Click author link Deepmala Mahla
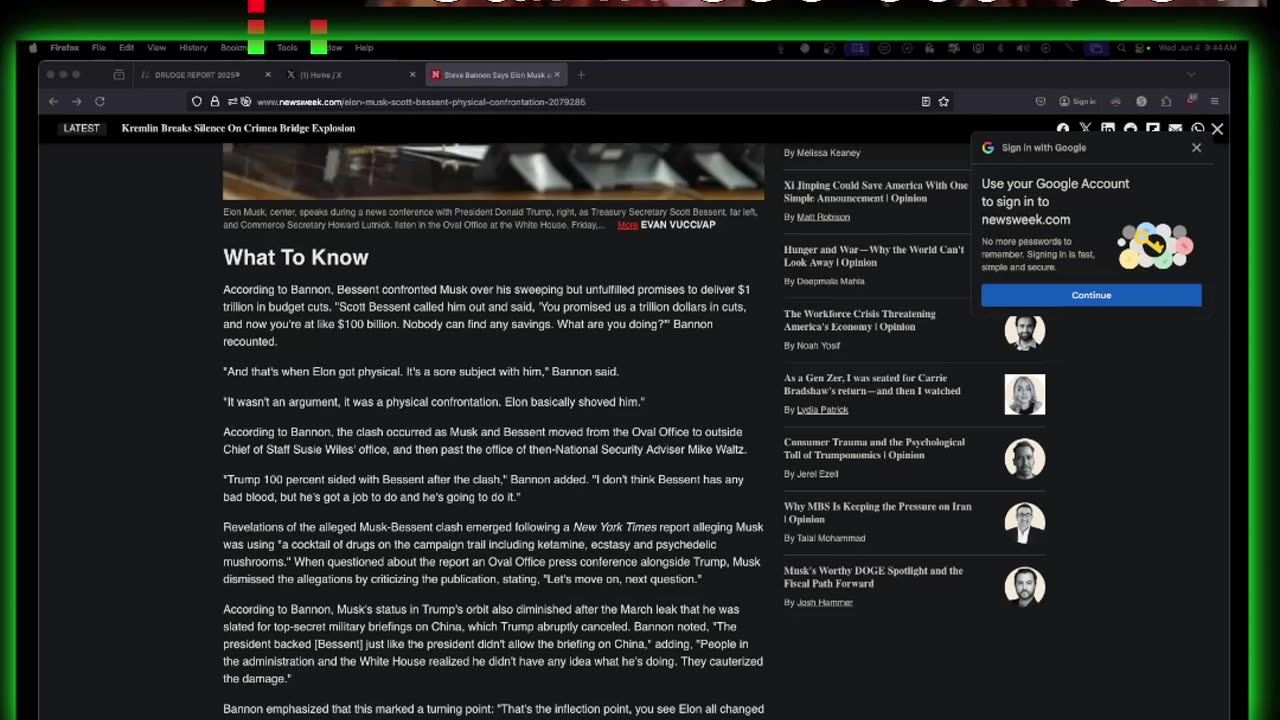This screenshot has width=1280, height=720. click(x=830, y=281)
